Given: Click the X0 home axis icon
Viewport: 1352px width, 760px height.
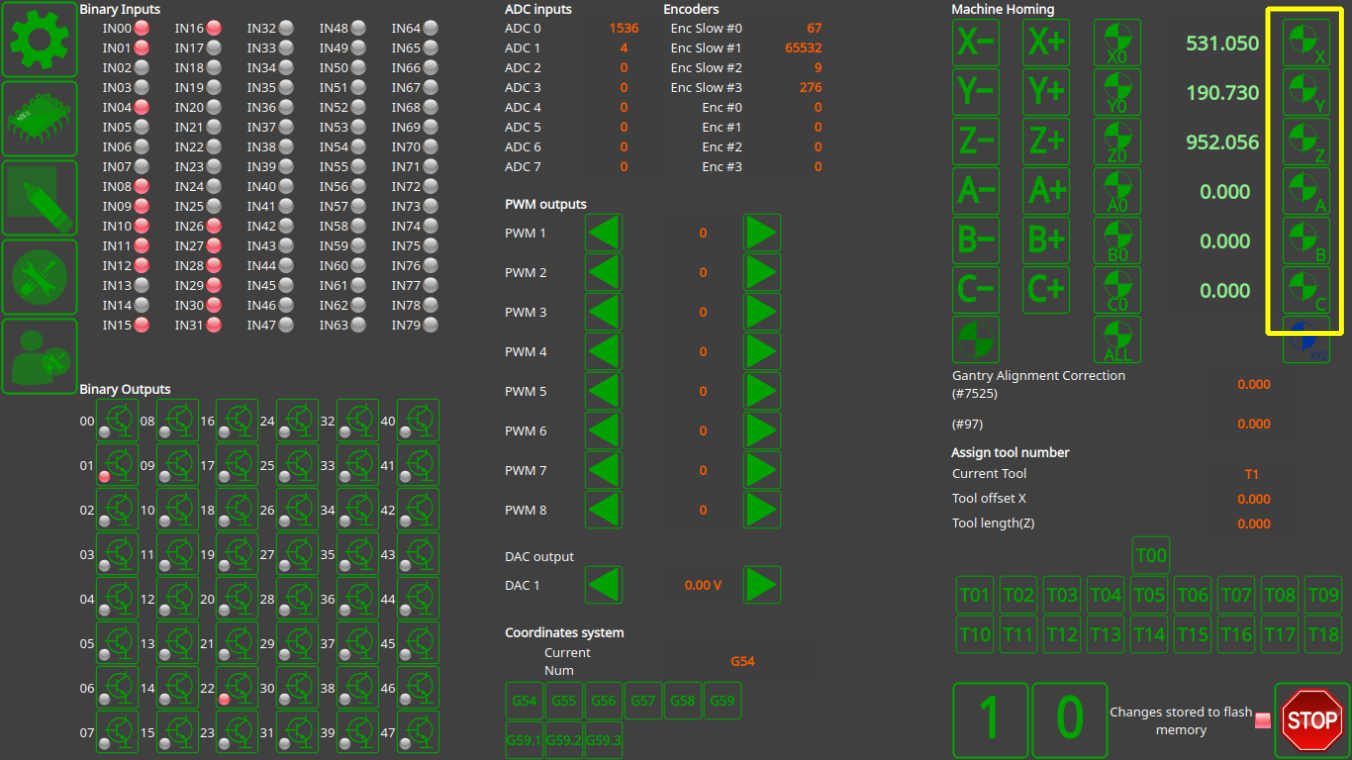Looking at the screenshot, I should coord(1117,44).
